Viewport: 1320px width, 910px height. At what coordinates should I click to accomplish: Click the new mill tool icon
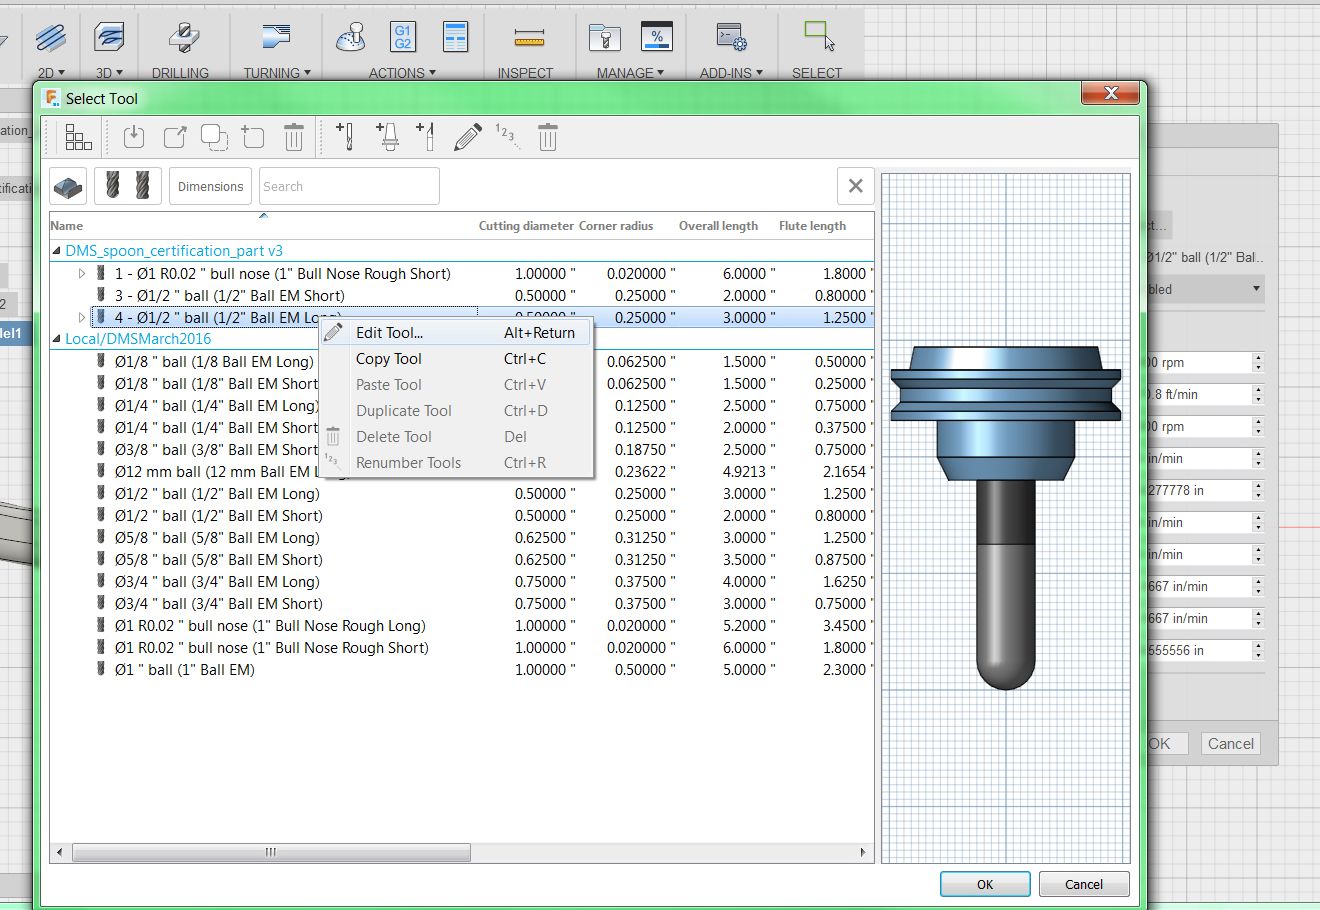pos(345,137)
